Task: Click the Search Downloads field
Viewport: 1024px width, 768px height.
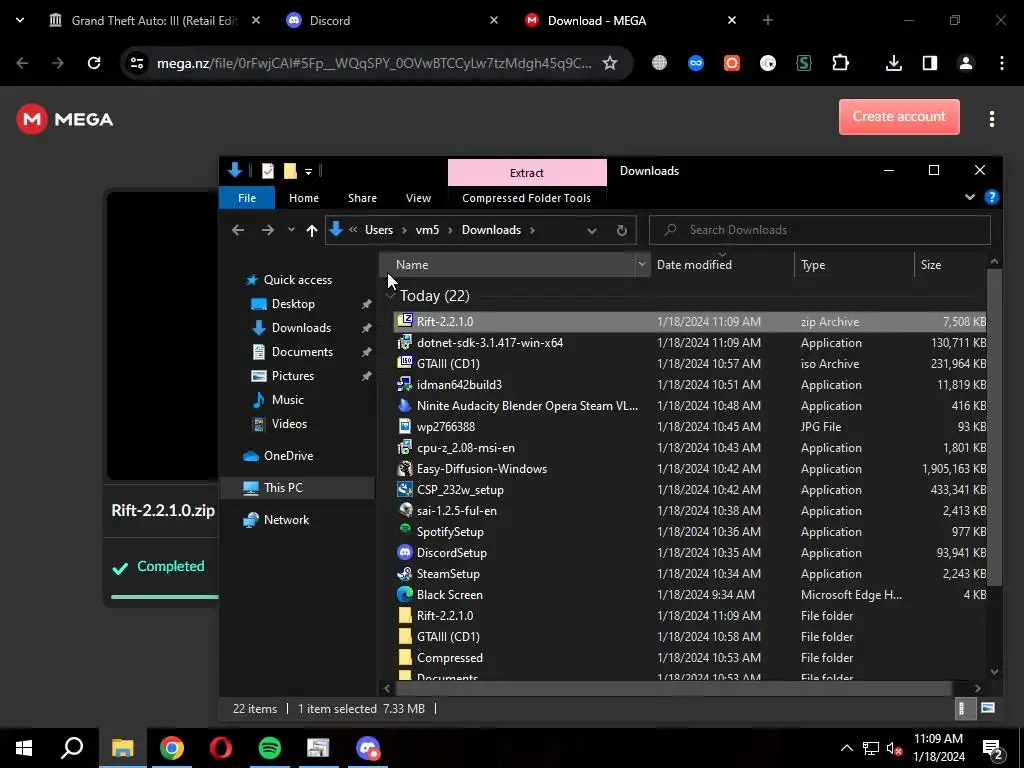Action: pyautogui.click(x=820, y=230)
